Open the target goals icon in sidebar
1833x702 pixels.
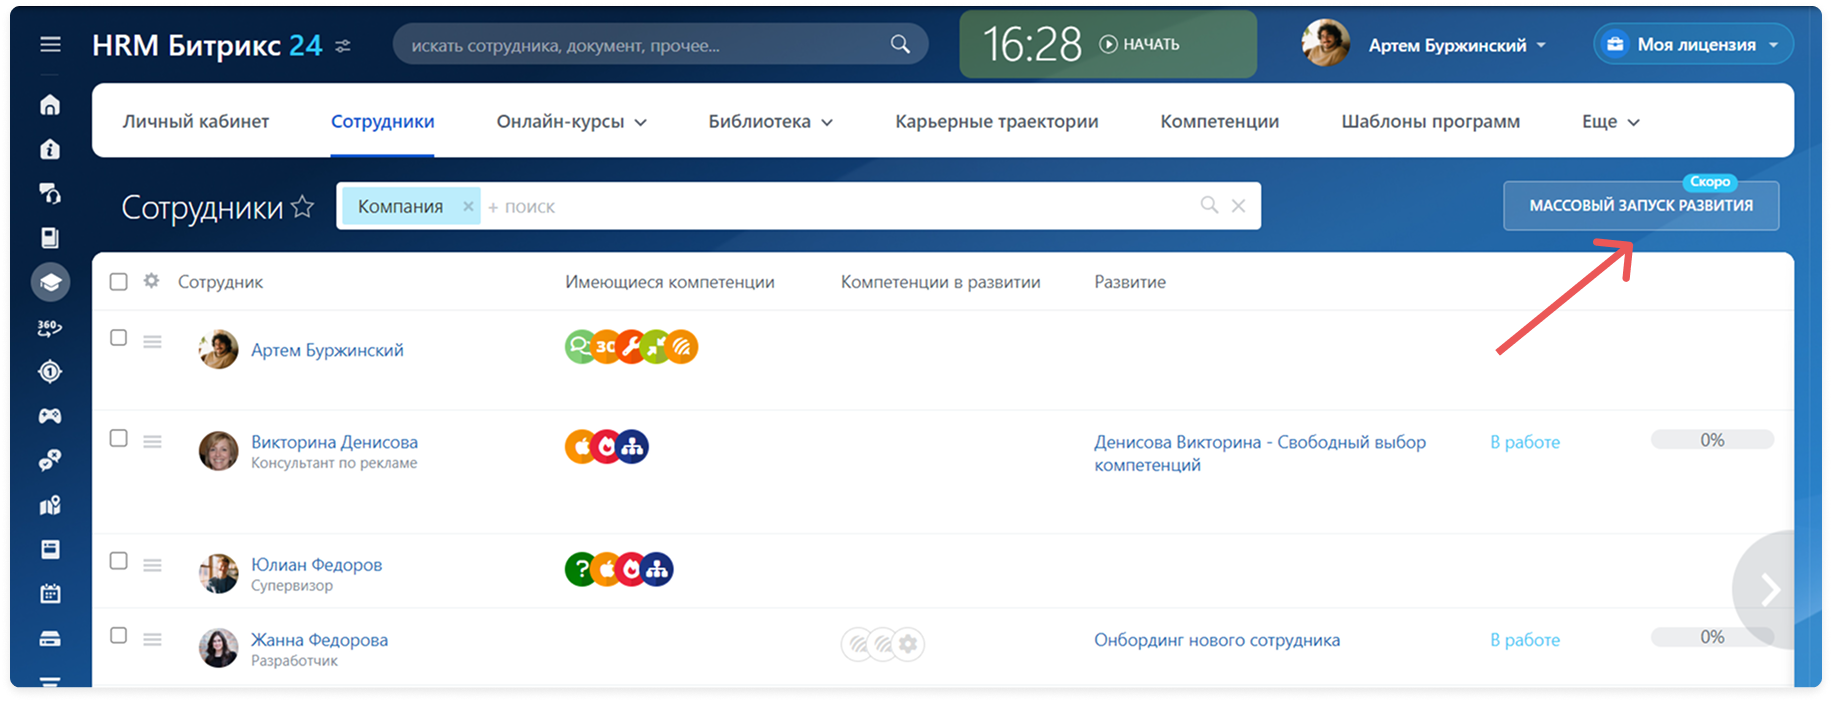(50, 372)
